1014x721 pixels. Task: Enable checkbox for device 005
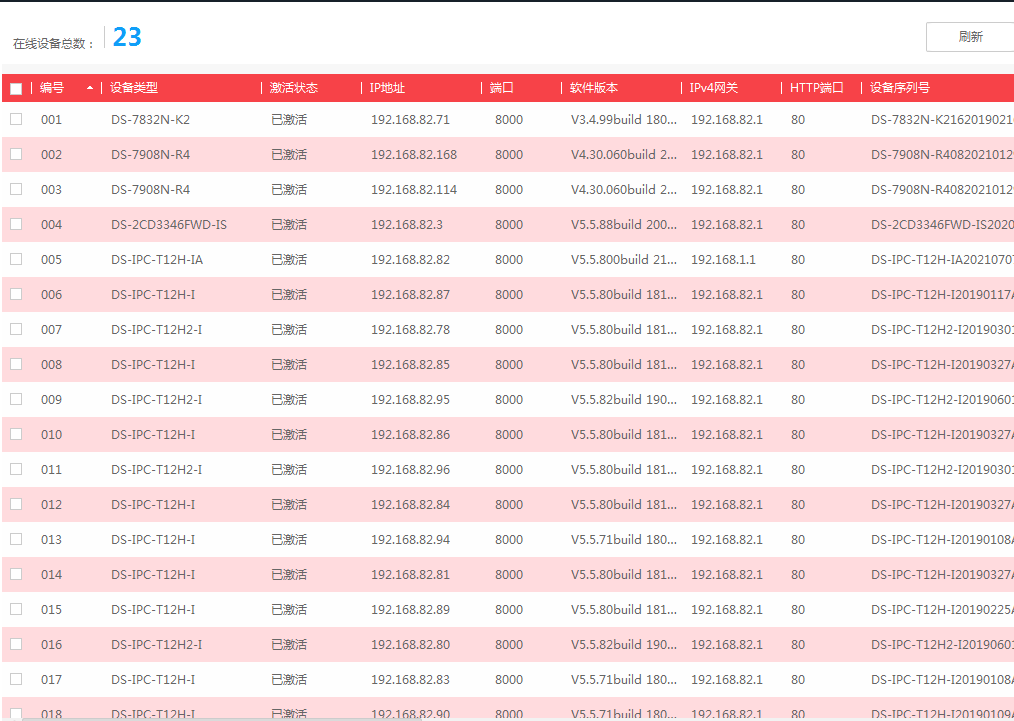click(16, 259)
